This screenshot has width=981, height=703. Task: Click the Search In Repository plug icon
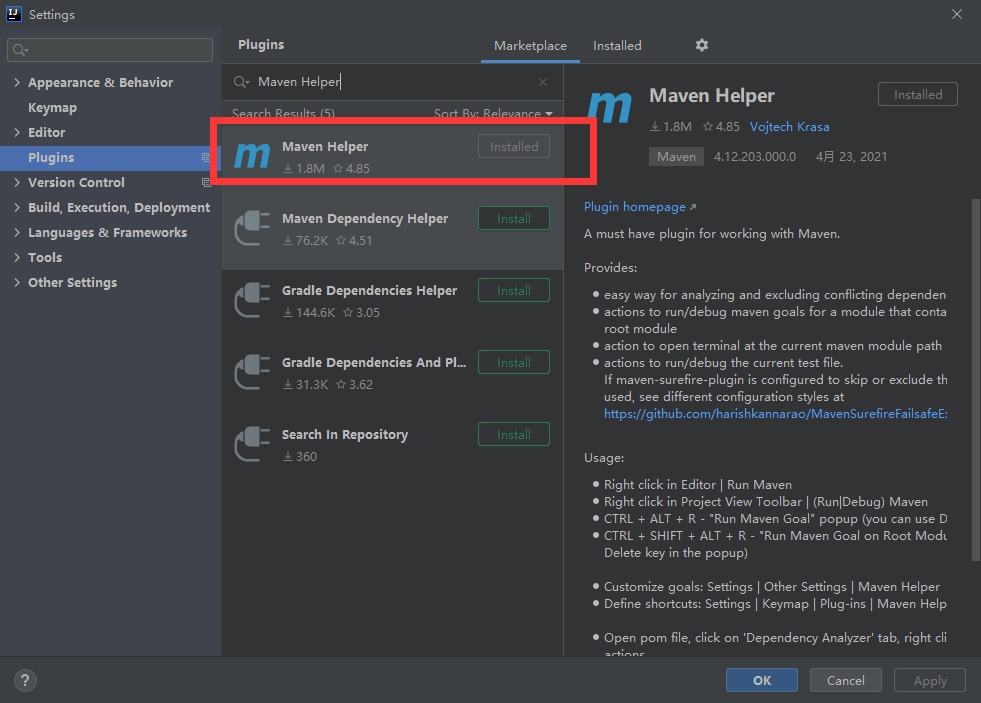(x=252, y=444)
